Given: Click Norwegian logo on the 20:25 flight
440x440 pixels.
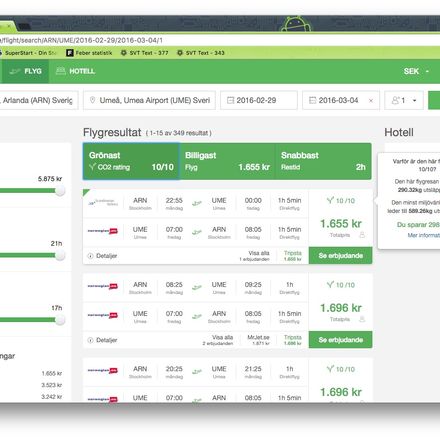Looking at the screenshot, I should pyautogui.click(x=103, y=370).
